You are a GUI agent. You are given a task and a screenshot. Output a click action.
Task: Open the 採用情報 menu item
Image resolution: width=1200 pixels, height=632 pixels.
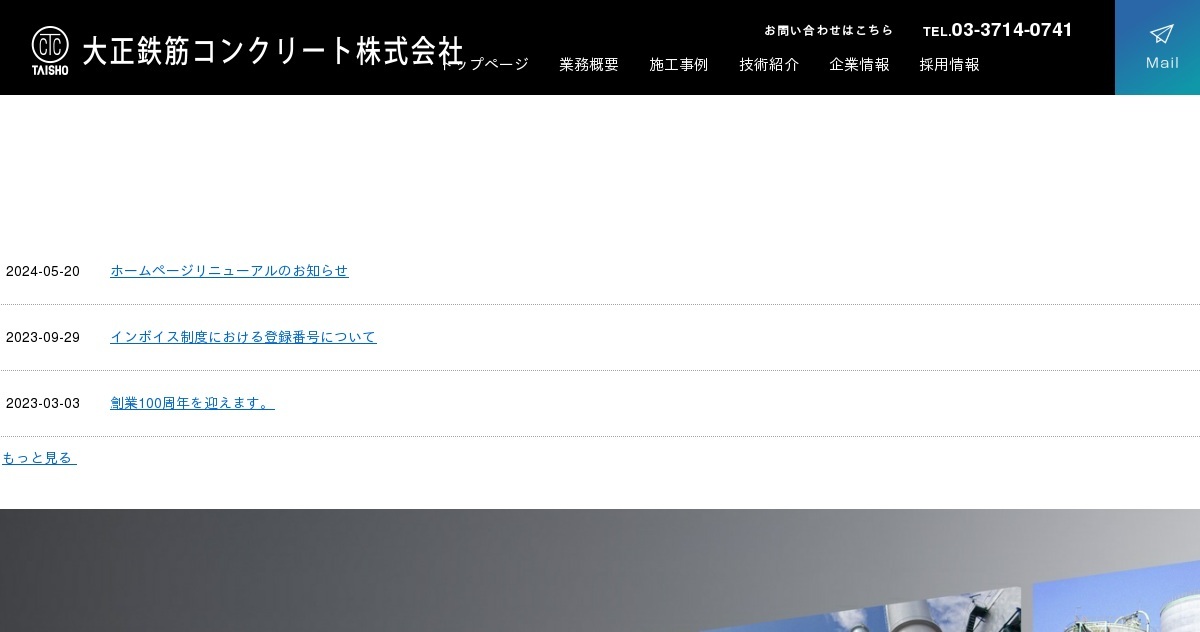click(x=949, y=64)
